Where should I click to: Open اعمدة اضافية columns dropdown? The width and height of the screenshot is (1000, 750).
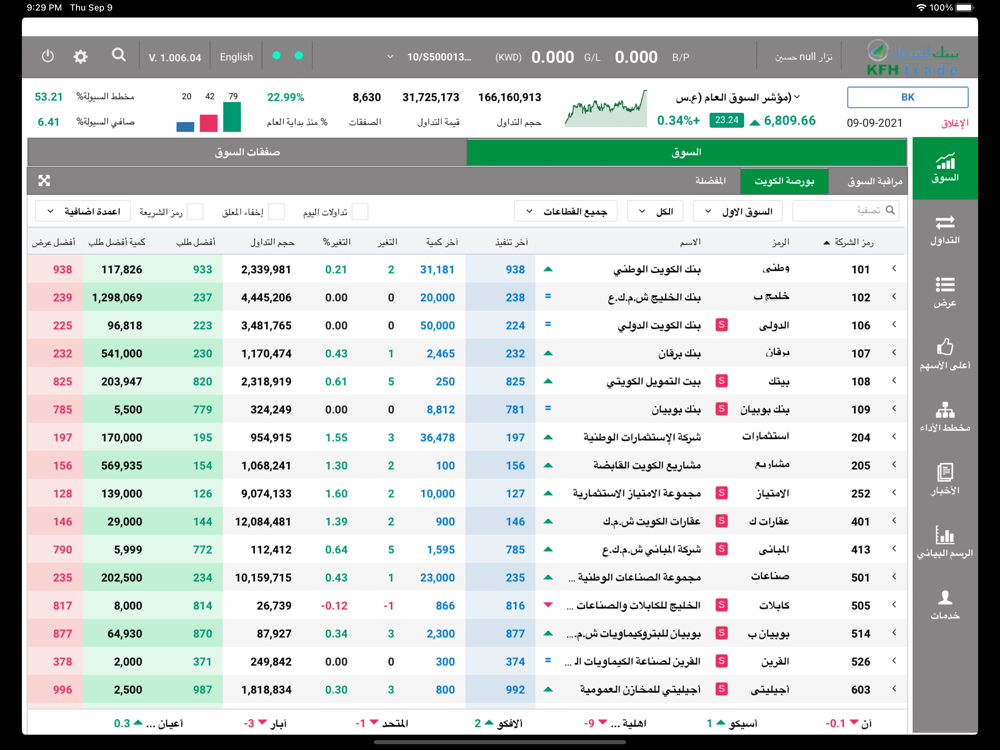point(83,211)
